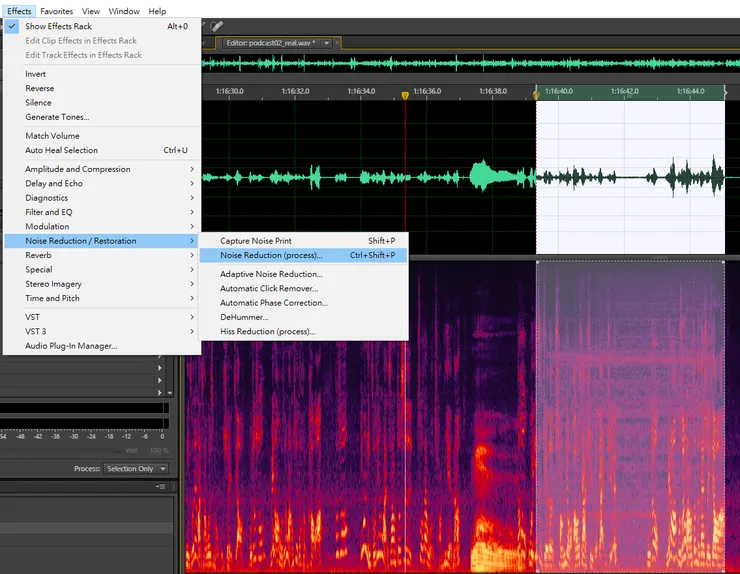Choose Noise Reduction (process)... entry
The width and height of the screenshot is (740, 574).
click(271, 255)
